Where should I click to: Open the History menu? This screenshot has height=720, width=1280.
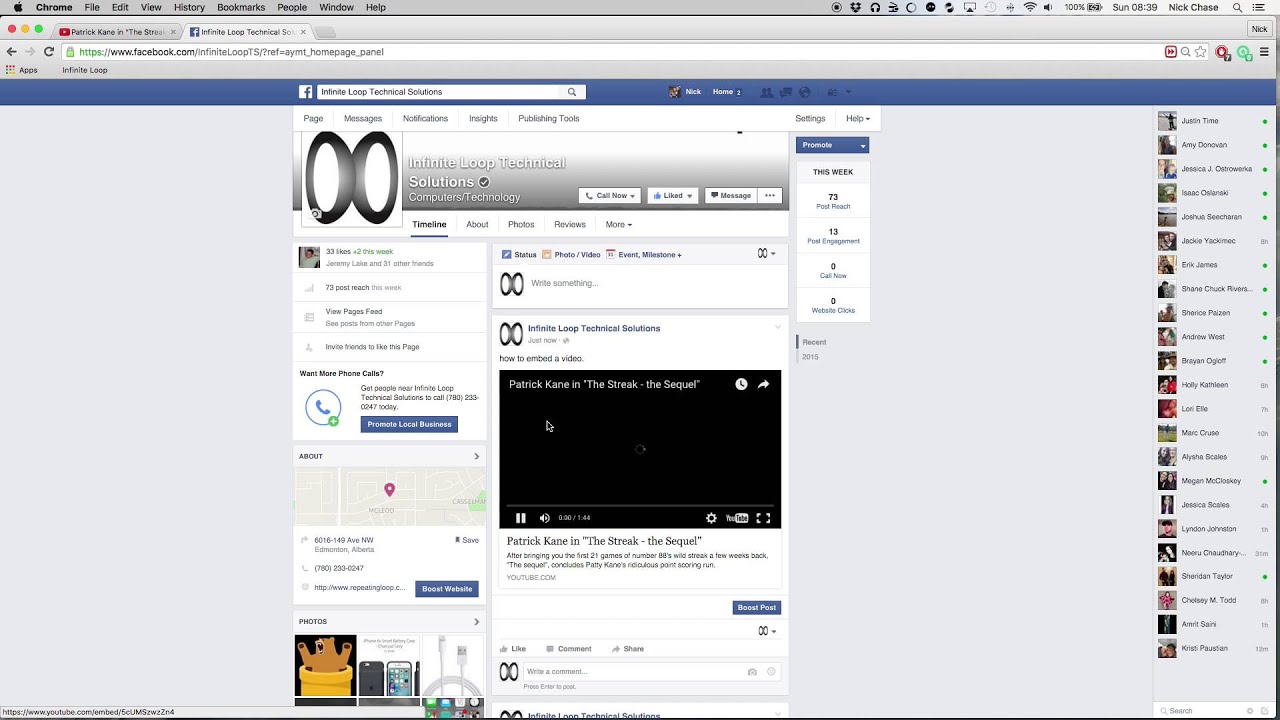click(189, 7)
